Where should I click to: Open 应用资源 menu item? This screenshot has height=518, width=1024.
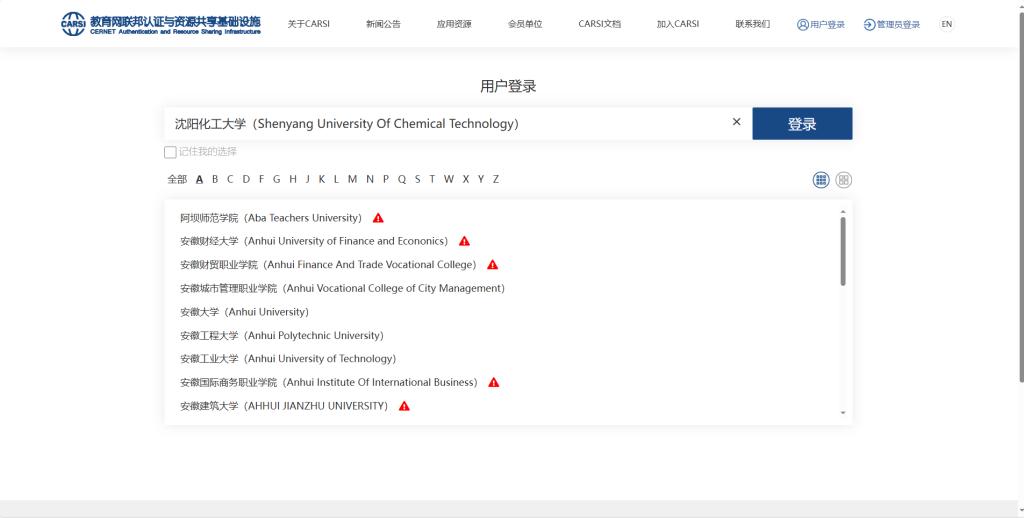[454, 24]
